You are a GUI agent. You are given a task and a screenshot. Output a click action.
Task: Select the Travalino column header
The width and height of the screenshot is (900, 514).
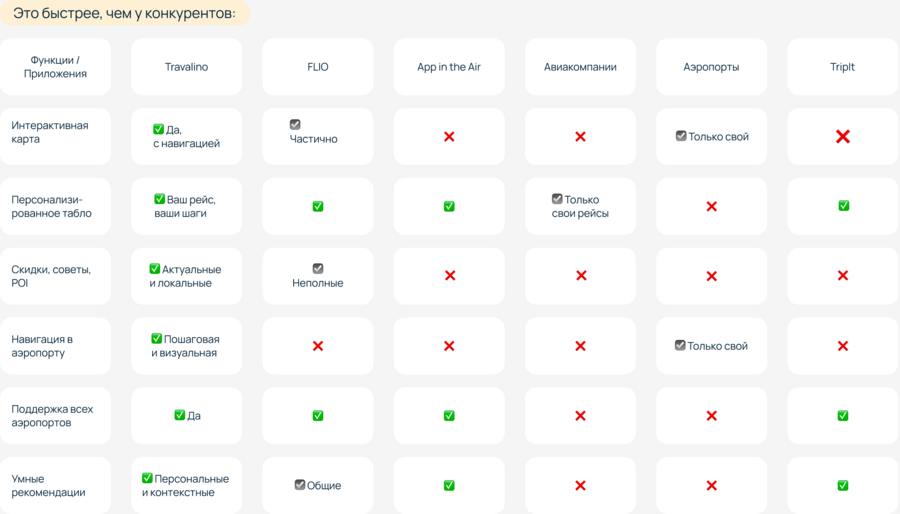coord(186,67)
